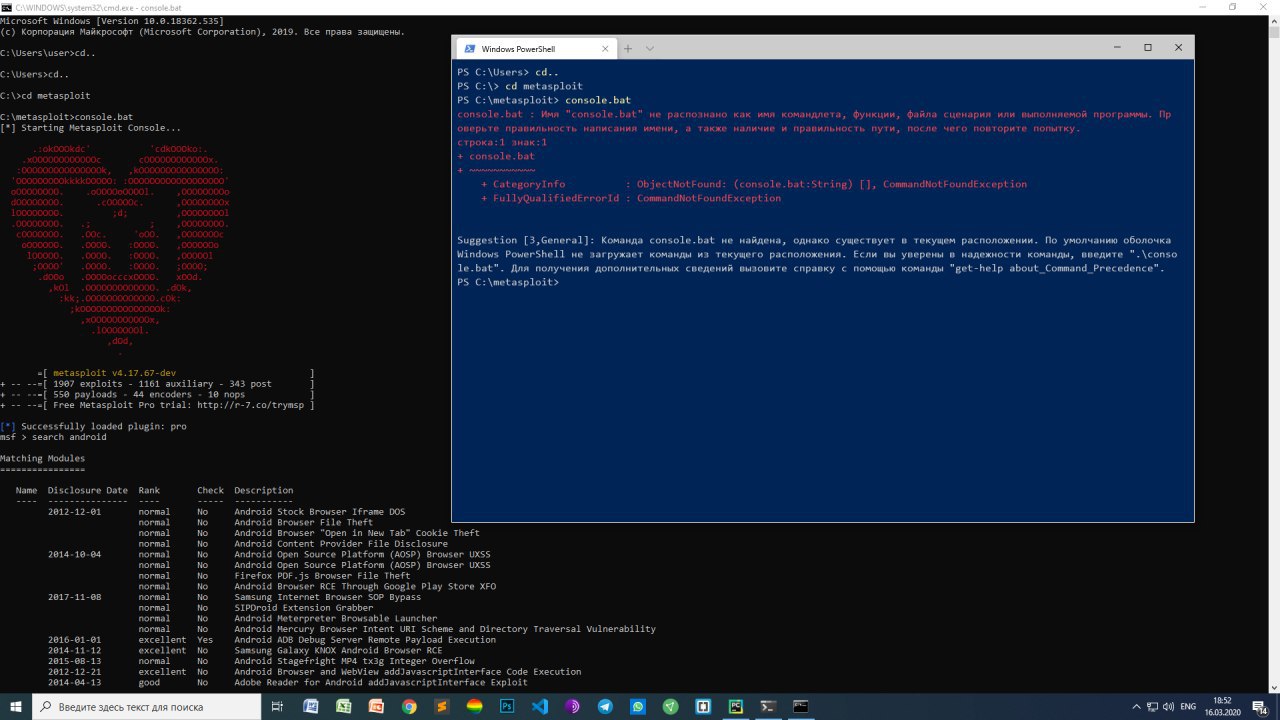
Task: Click the 'PS C:\metasploit>' empty prompt line
Action: click(508, 283)
